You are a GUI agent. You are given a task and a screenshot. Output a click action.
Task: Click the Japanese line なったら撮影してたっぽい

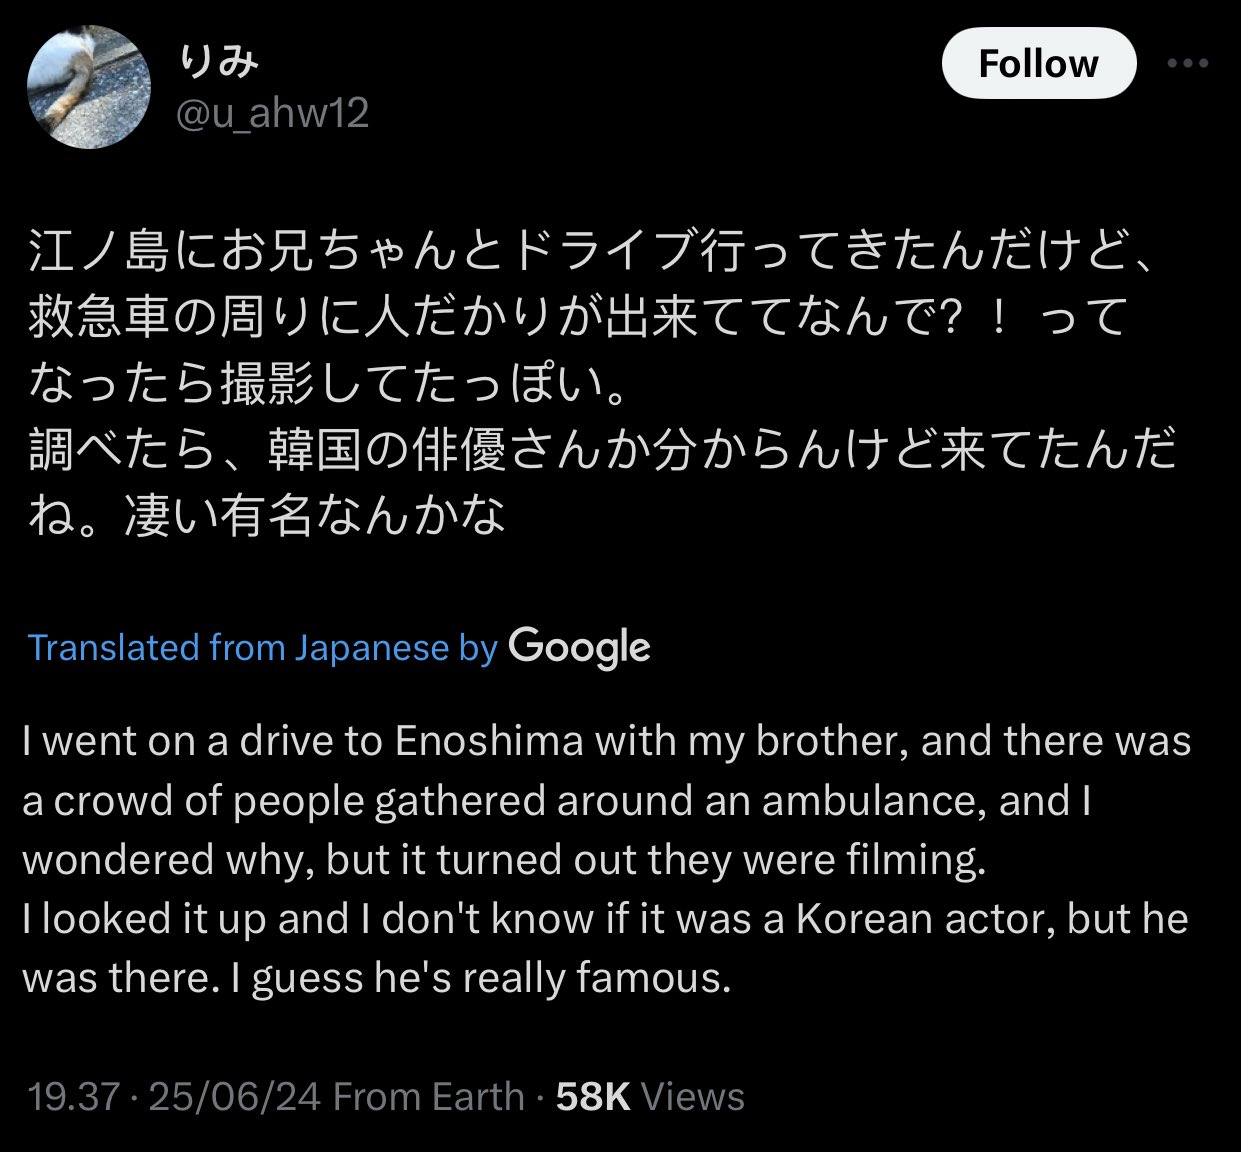pyautogui.click(x=330, y=384)
